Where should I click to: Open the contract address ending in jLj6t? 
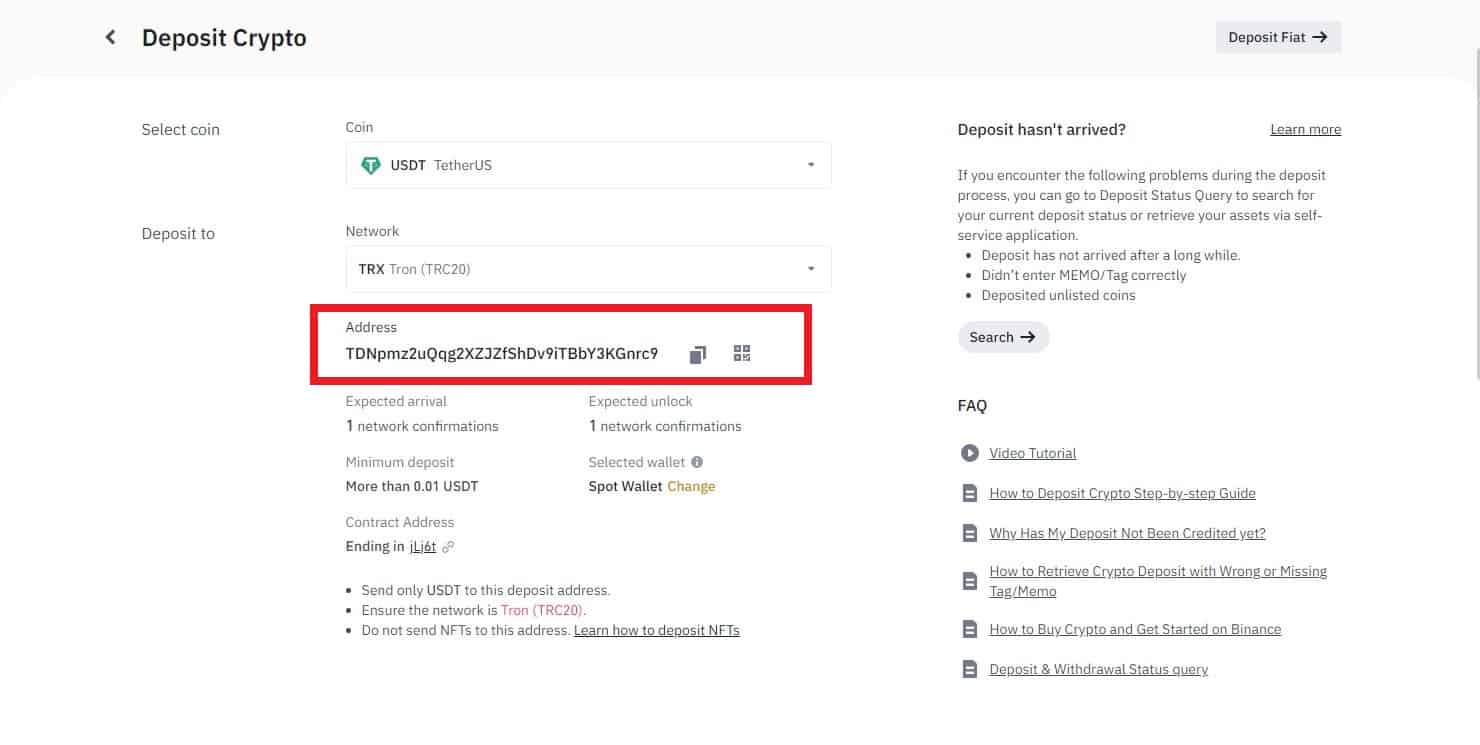(422, 547)
